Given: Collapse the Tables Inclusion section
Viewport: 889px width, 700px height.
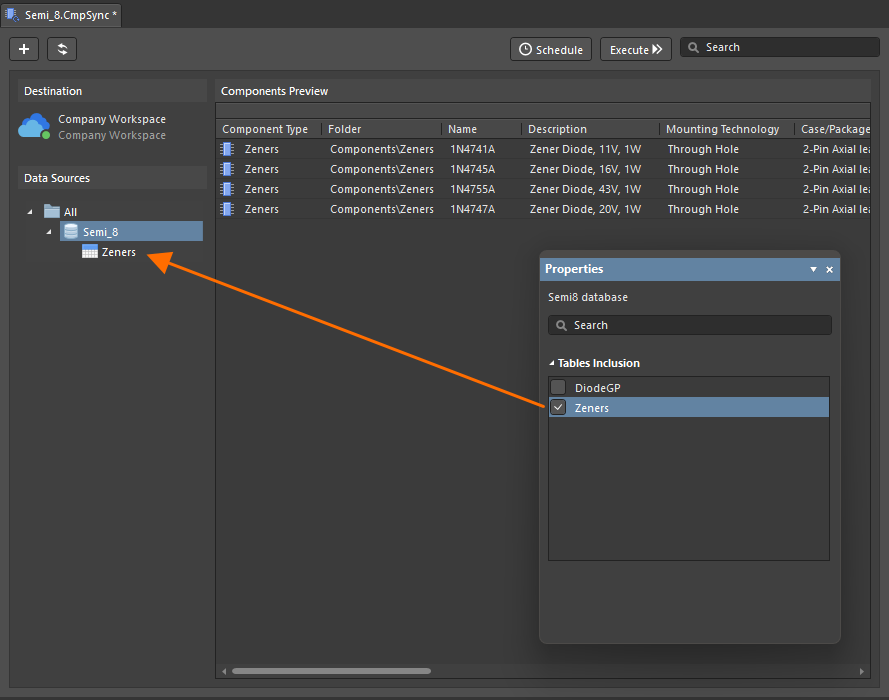Looking at the screenshot, I should [x=551, y=363].
